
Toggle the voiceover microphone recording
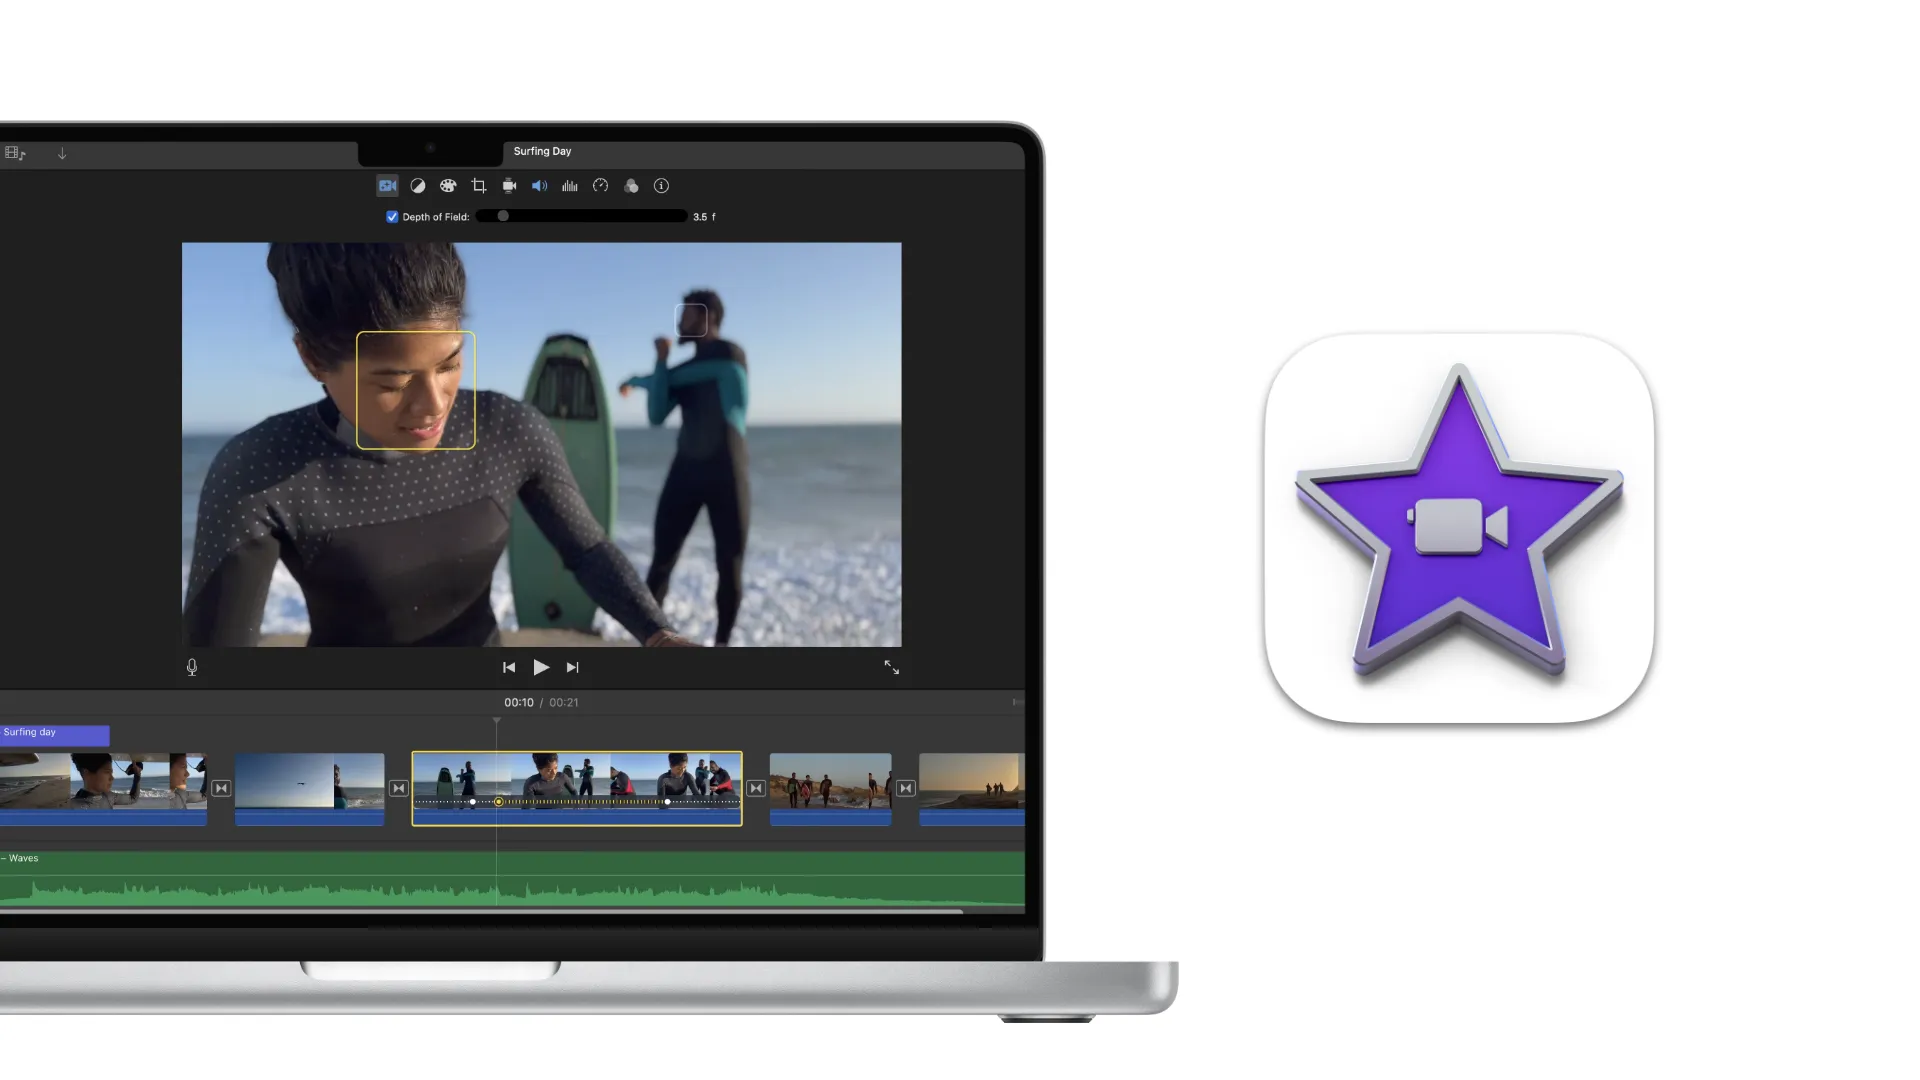click(x=191, y=667)
